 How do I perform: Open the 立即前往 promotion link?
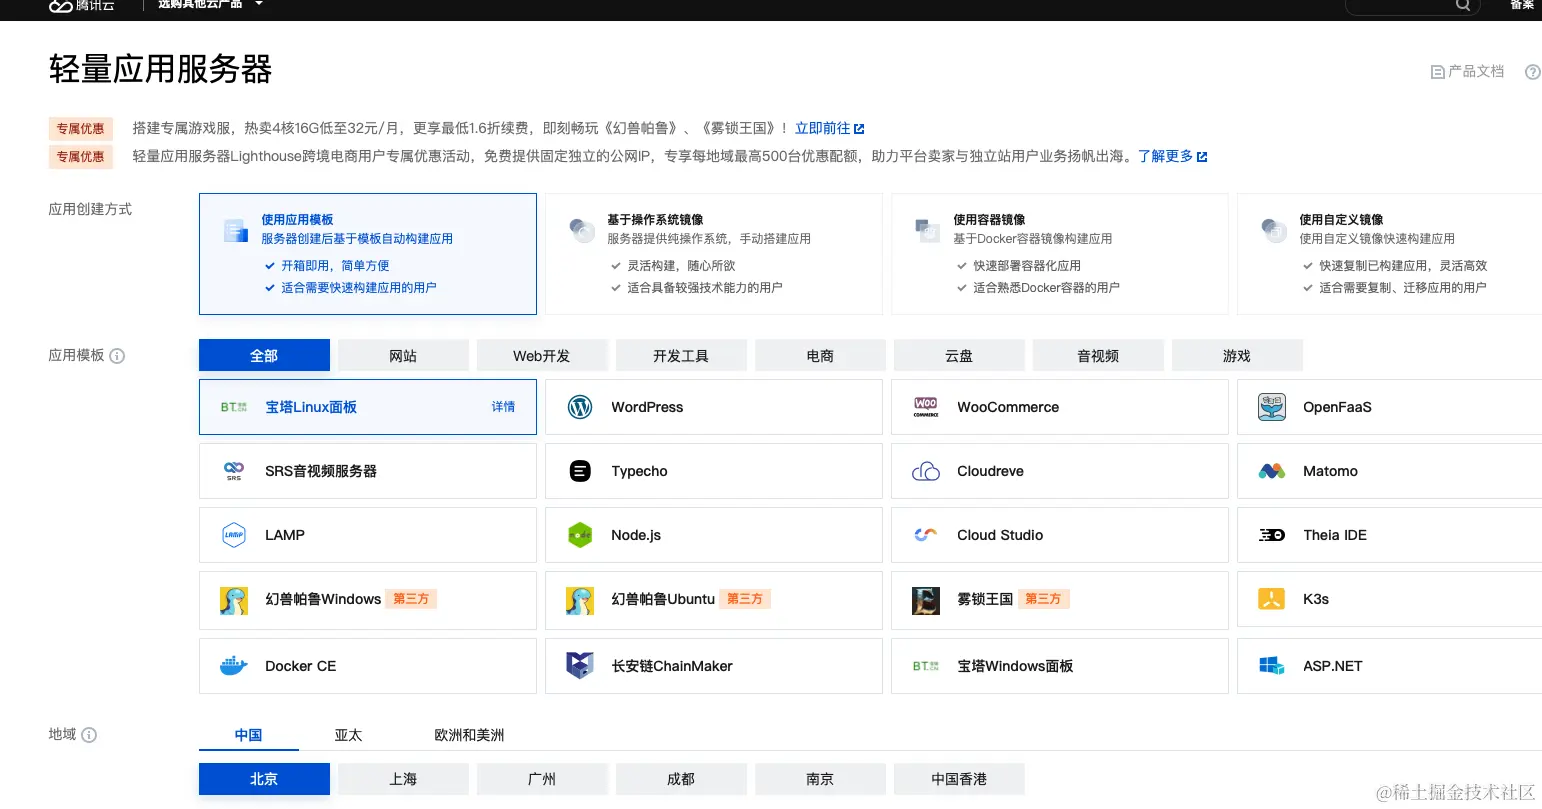[x=830, y=128]
